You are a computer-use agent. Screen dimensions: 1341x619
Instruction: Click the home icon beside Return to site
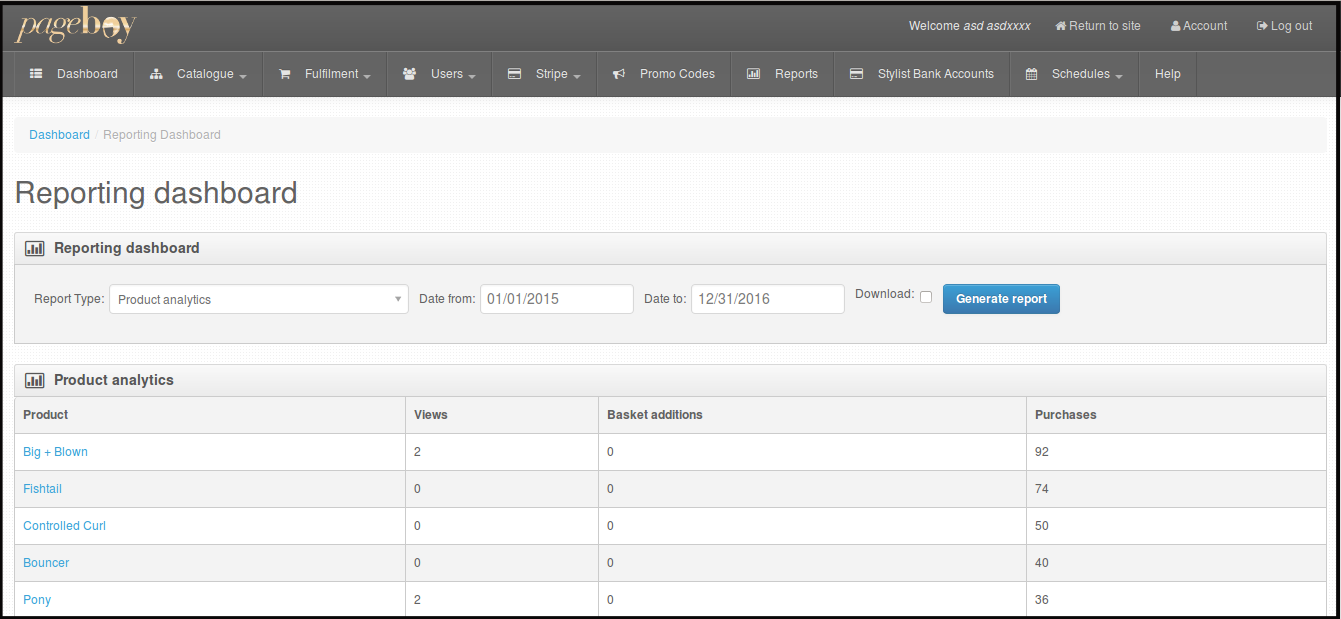(1061, 26)
